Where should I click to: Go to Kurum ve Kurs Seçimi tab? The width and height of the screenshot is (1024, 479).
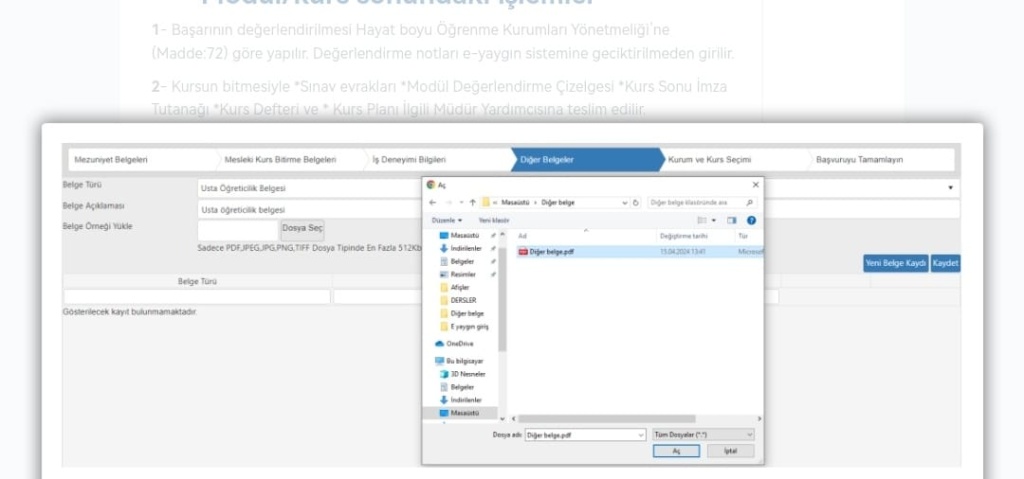coord(709,159)
